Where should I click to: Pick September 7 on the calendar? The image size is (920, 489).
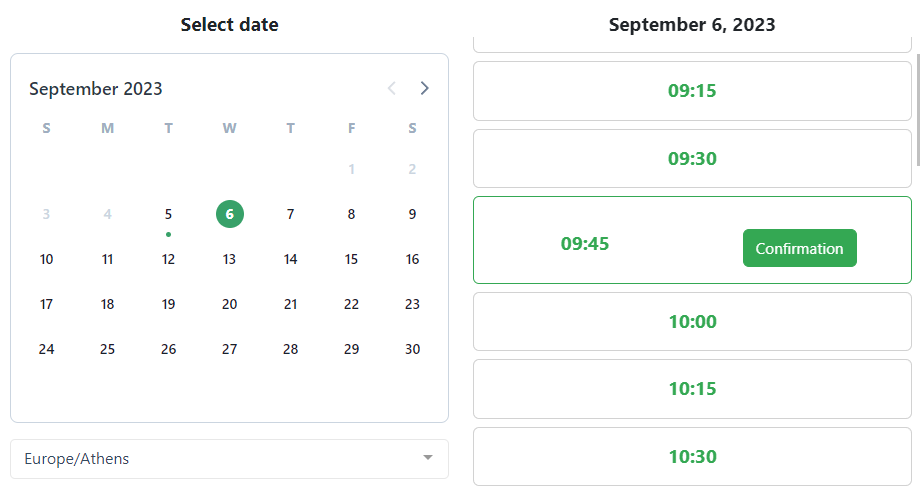[290, 214]
